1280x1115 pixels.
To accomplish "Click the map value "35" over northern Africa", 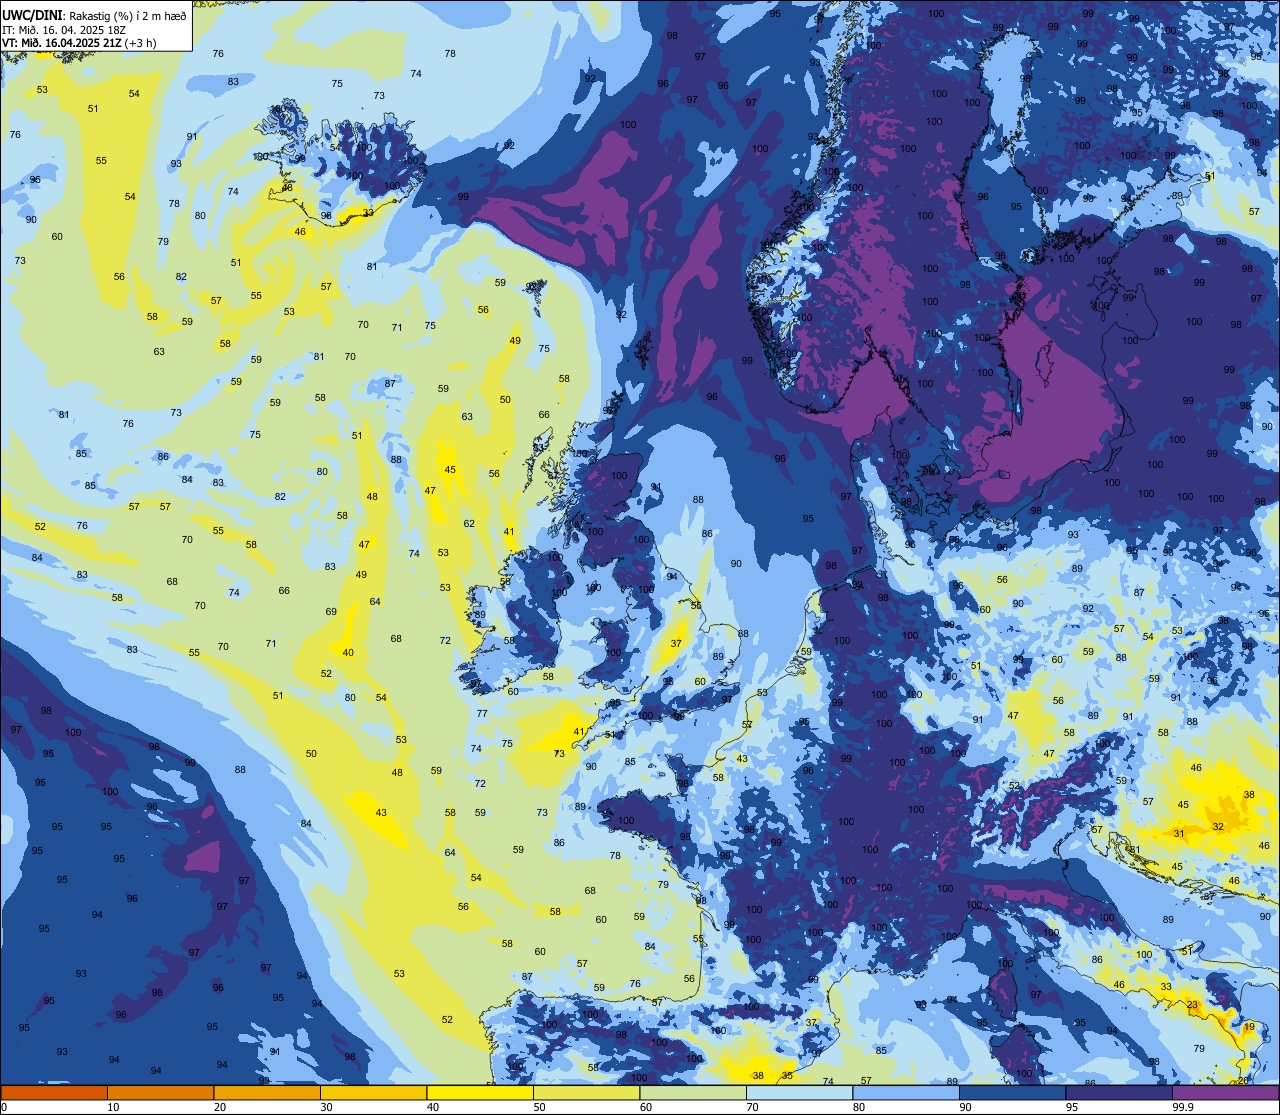I will click(787, 1076).
